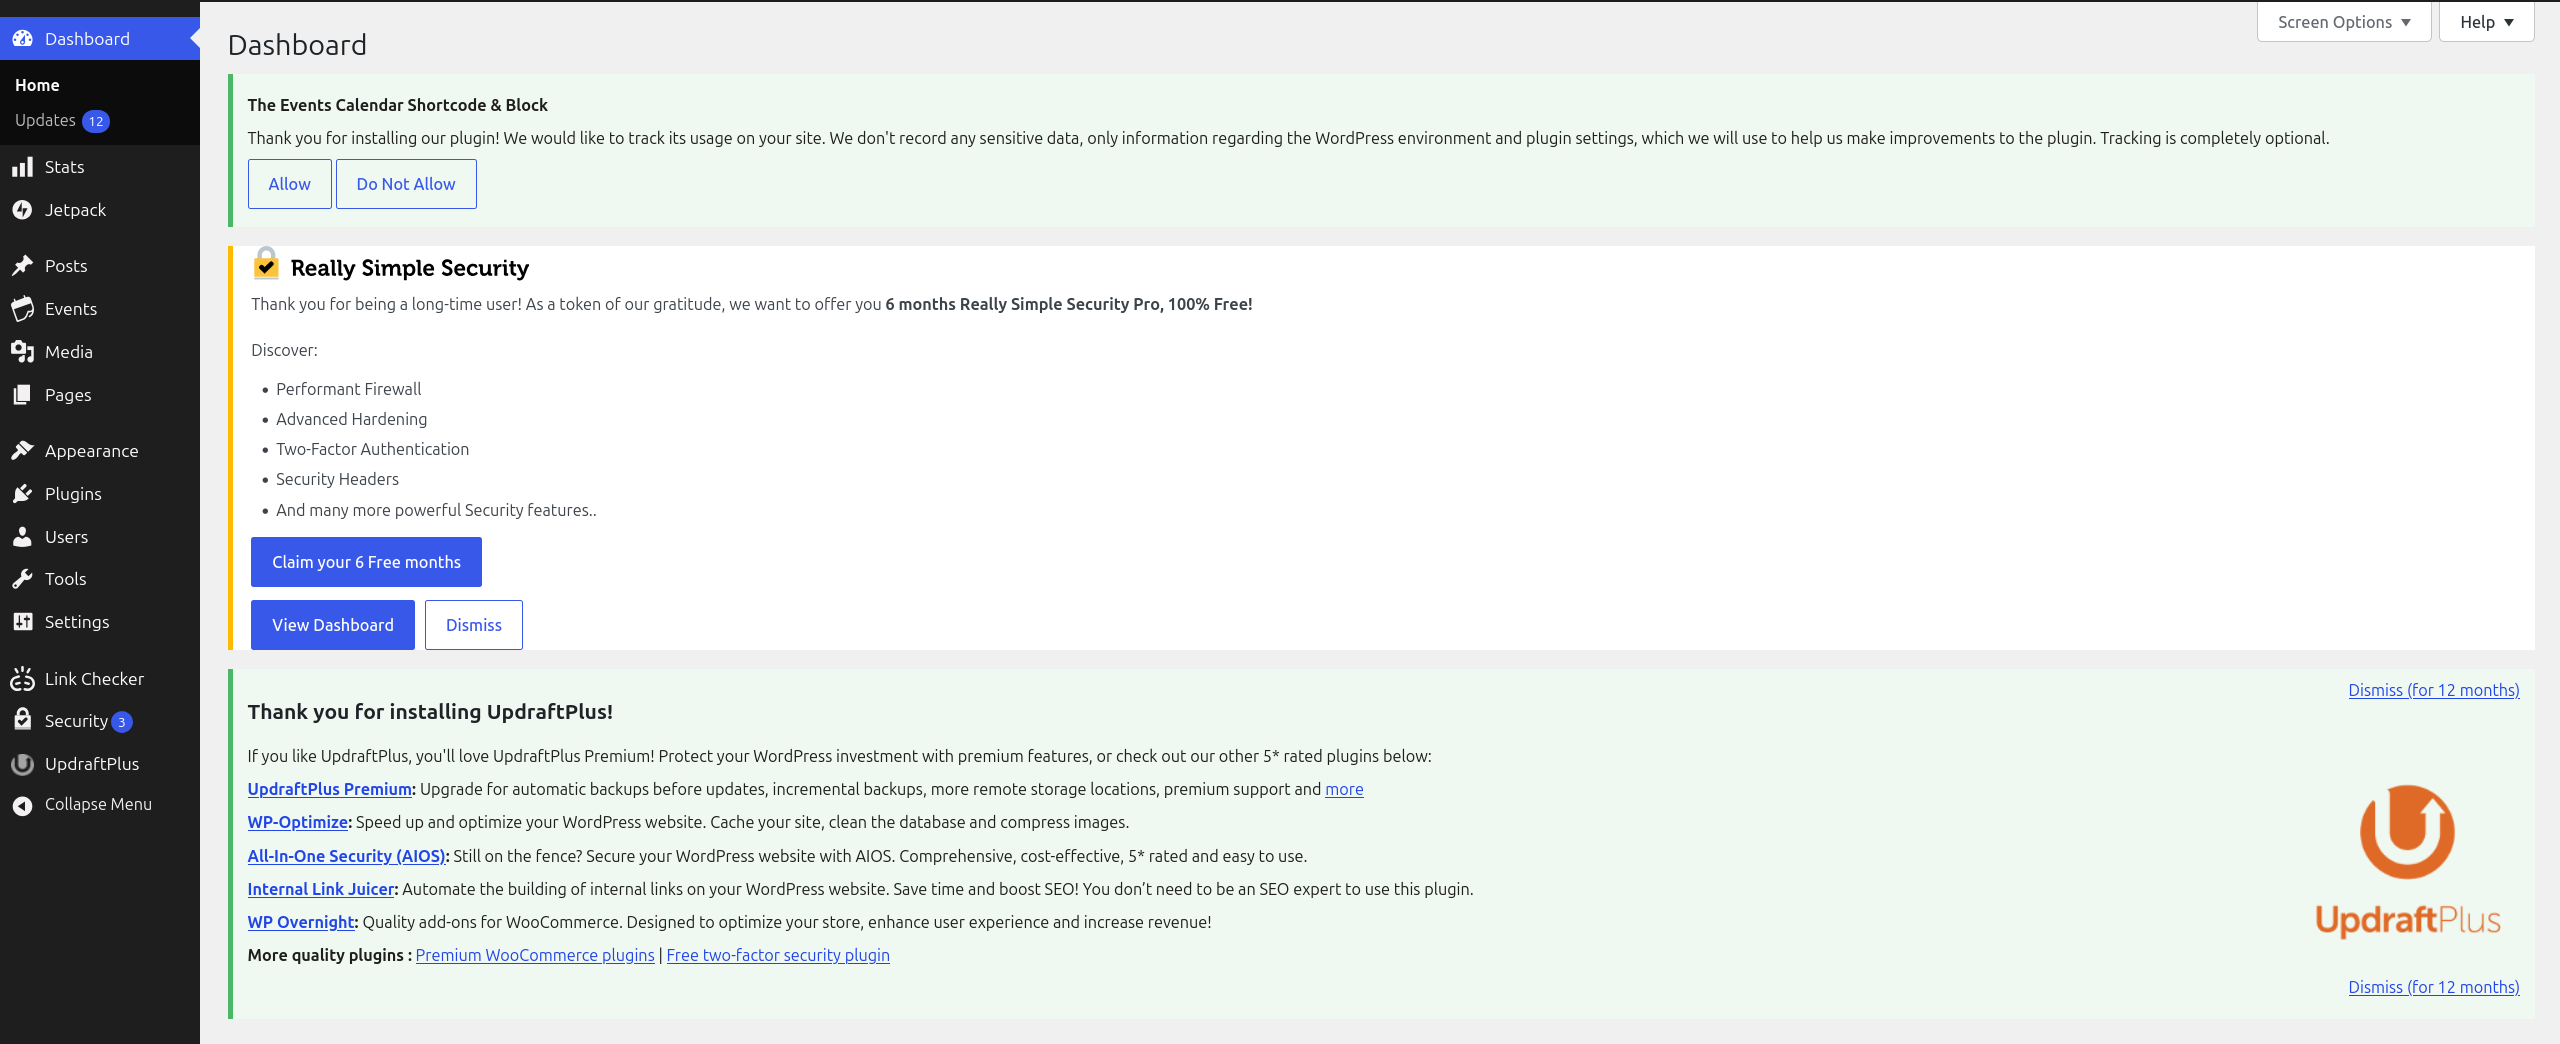Allow Events Calendar usage tracking
The image size is (2560, 1044).
click(x=290, y=184)
